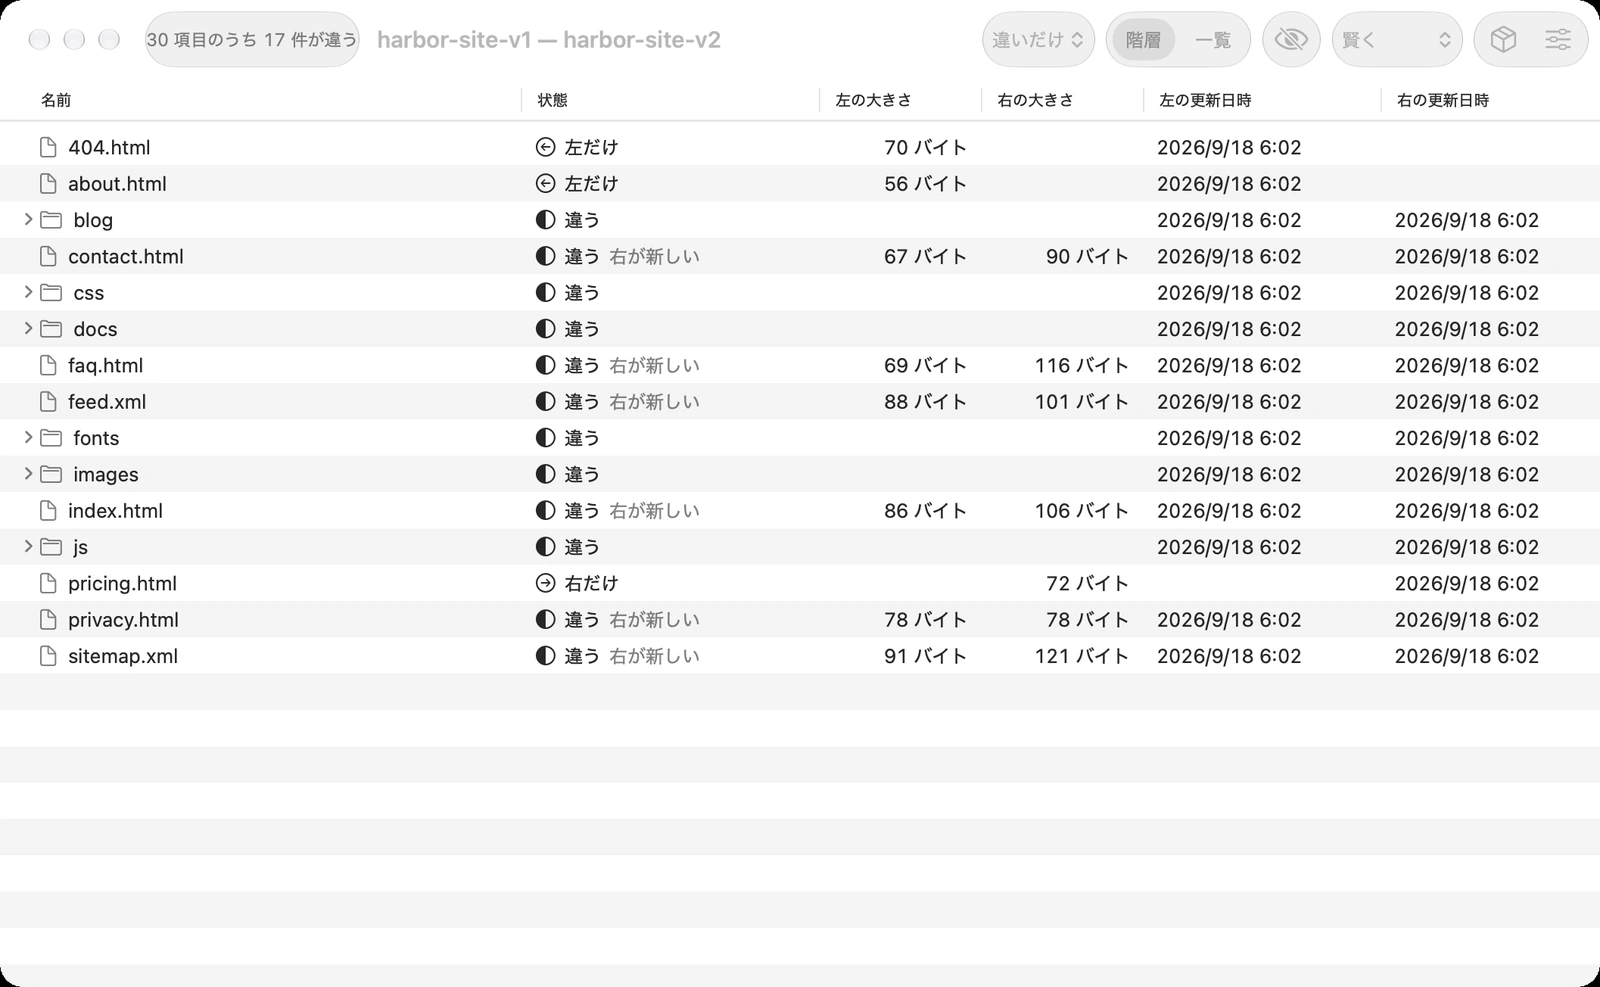
Task: Sort by the 右の大きさ column header
Action: tap(1035, 100)
